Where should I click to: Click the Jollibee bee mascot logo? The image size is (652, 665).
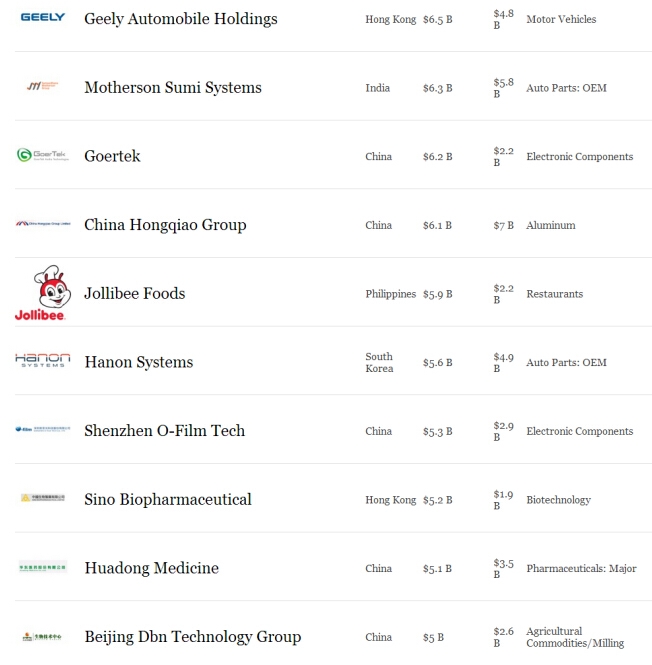tap(42, 293)
